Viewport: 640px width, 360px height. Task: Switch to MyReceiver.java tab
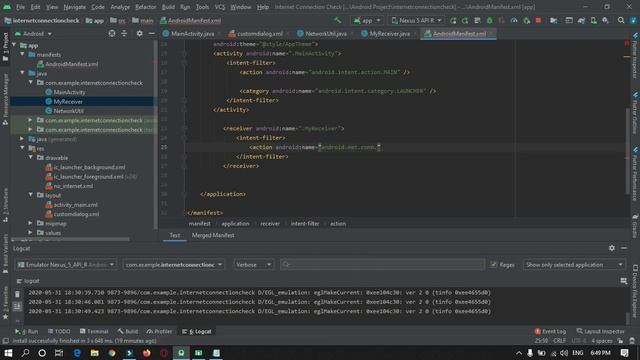pos(389,33)
